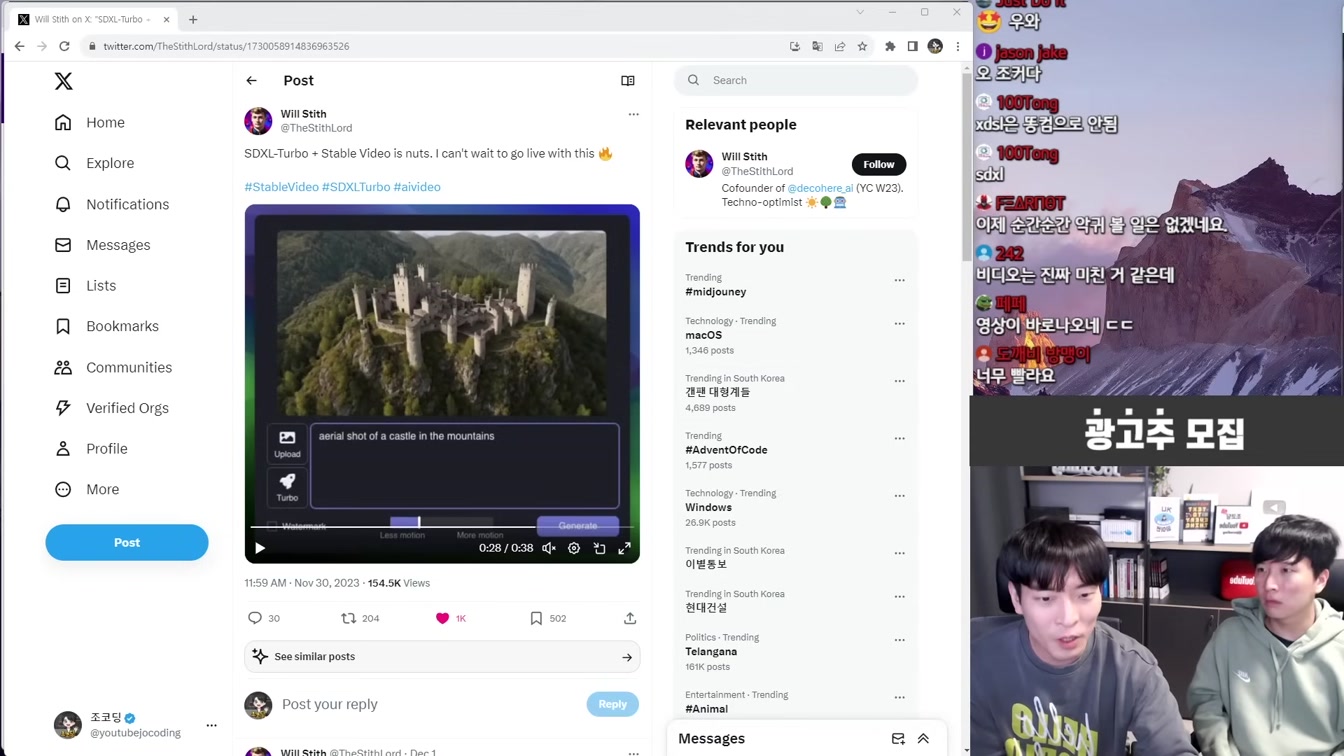Open Notifications page

[x=112, y=204]
